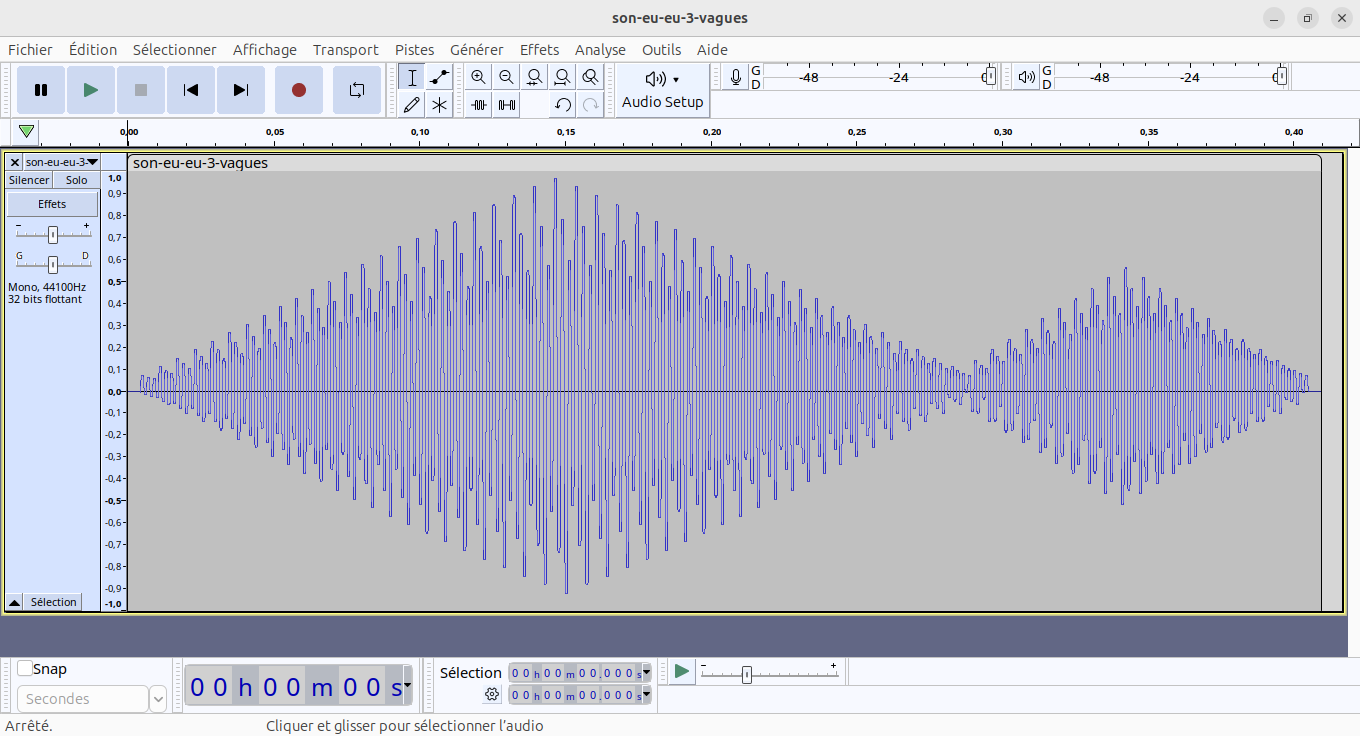1360x736 pixels.
Task: Click the Sélection button in the track panel
Action: (53, 602)
